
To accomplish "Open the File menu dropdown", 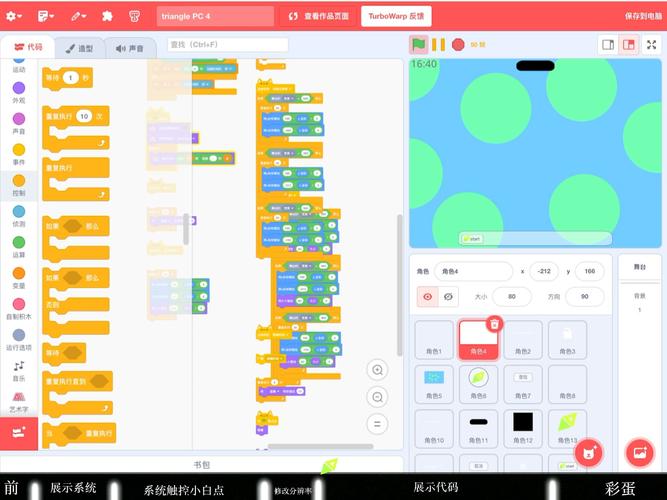I will click(46, 16).
